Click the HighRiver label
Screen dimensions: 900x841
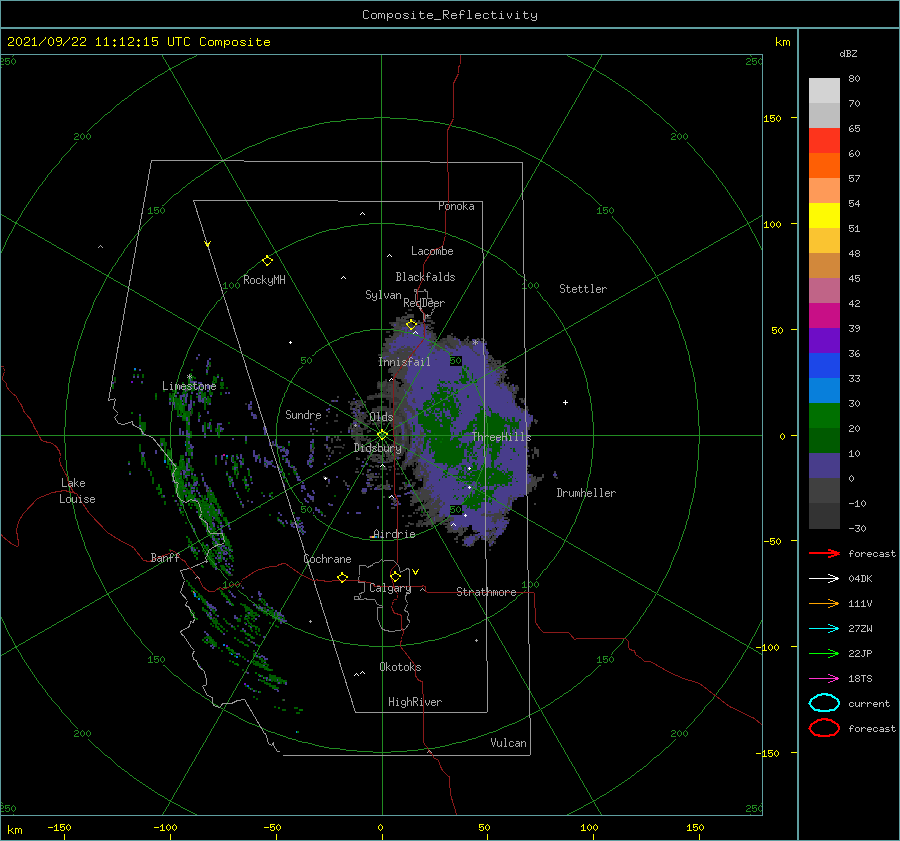[x=414, y=702]
